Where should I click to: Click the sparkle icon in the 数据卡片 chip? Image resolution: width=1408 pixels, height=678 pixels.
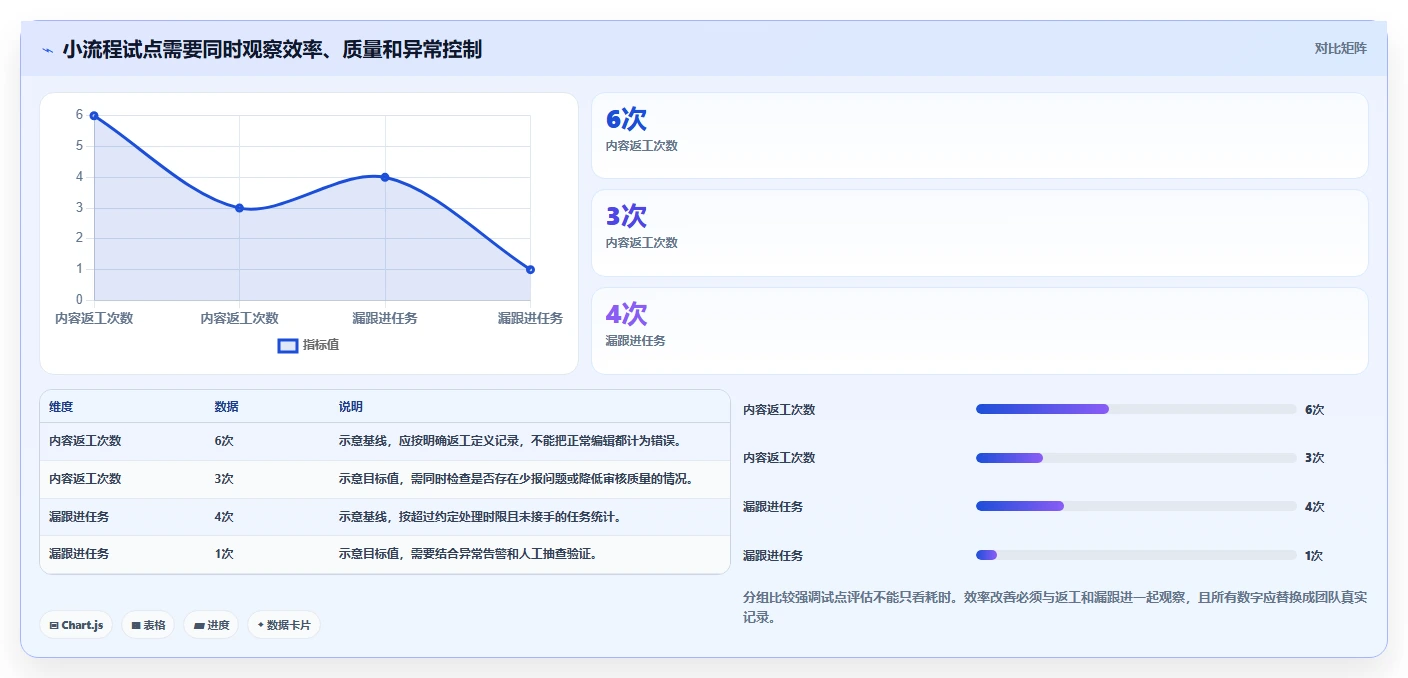[x=261, y=625]
